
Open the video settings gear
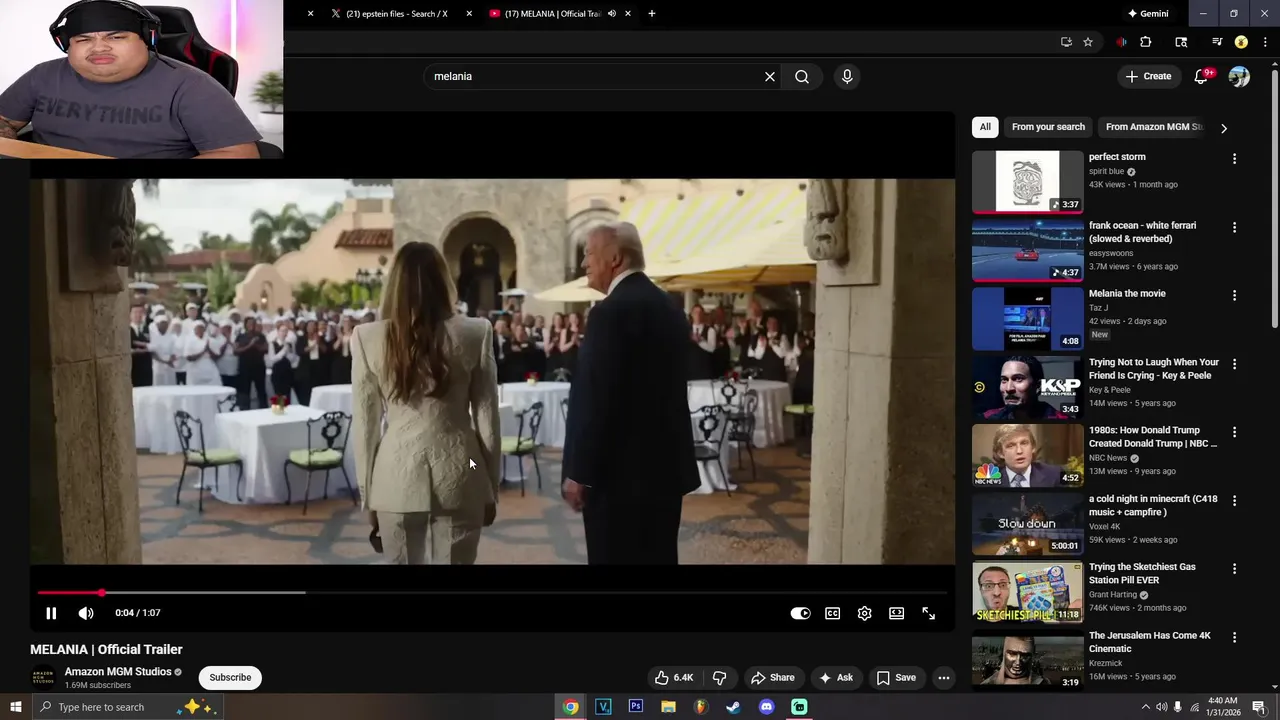coord(864,613)
